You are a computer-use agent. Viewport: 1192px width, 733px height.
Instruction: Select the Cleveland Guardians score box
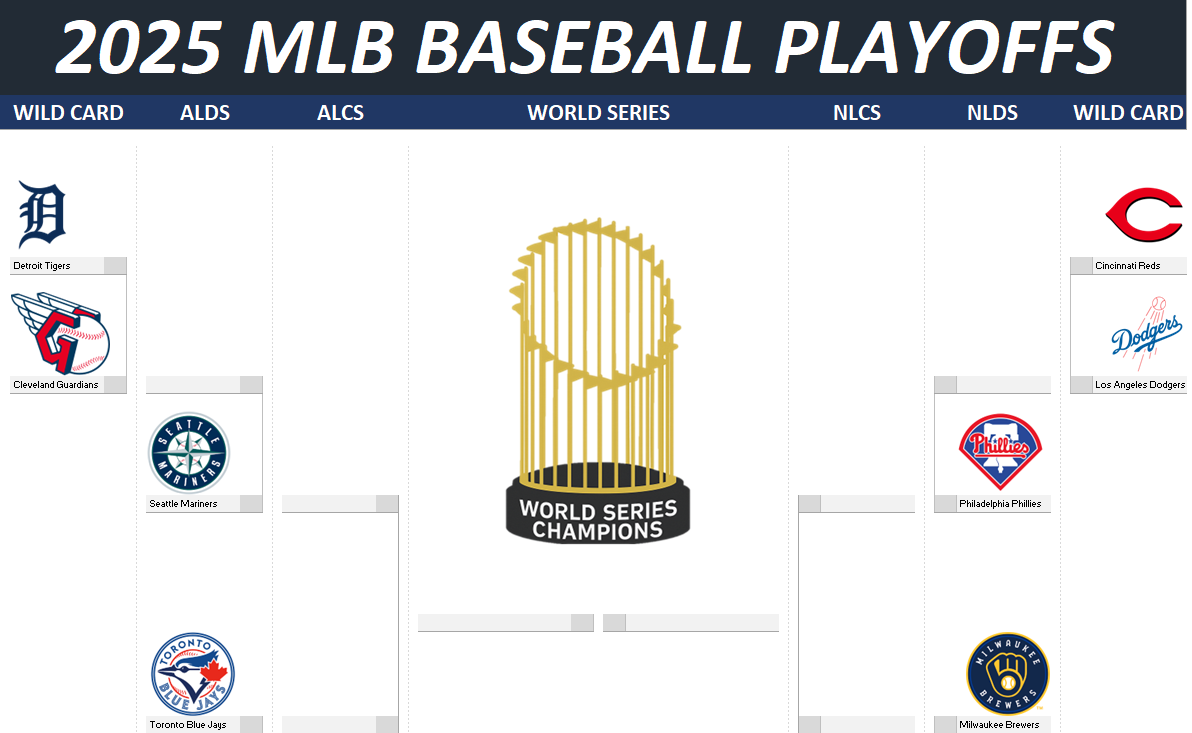pyautogui.click(x=115, y=385)
